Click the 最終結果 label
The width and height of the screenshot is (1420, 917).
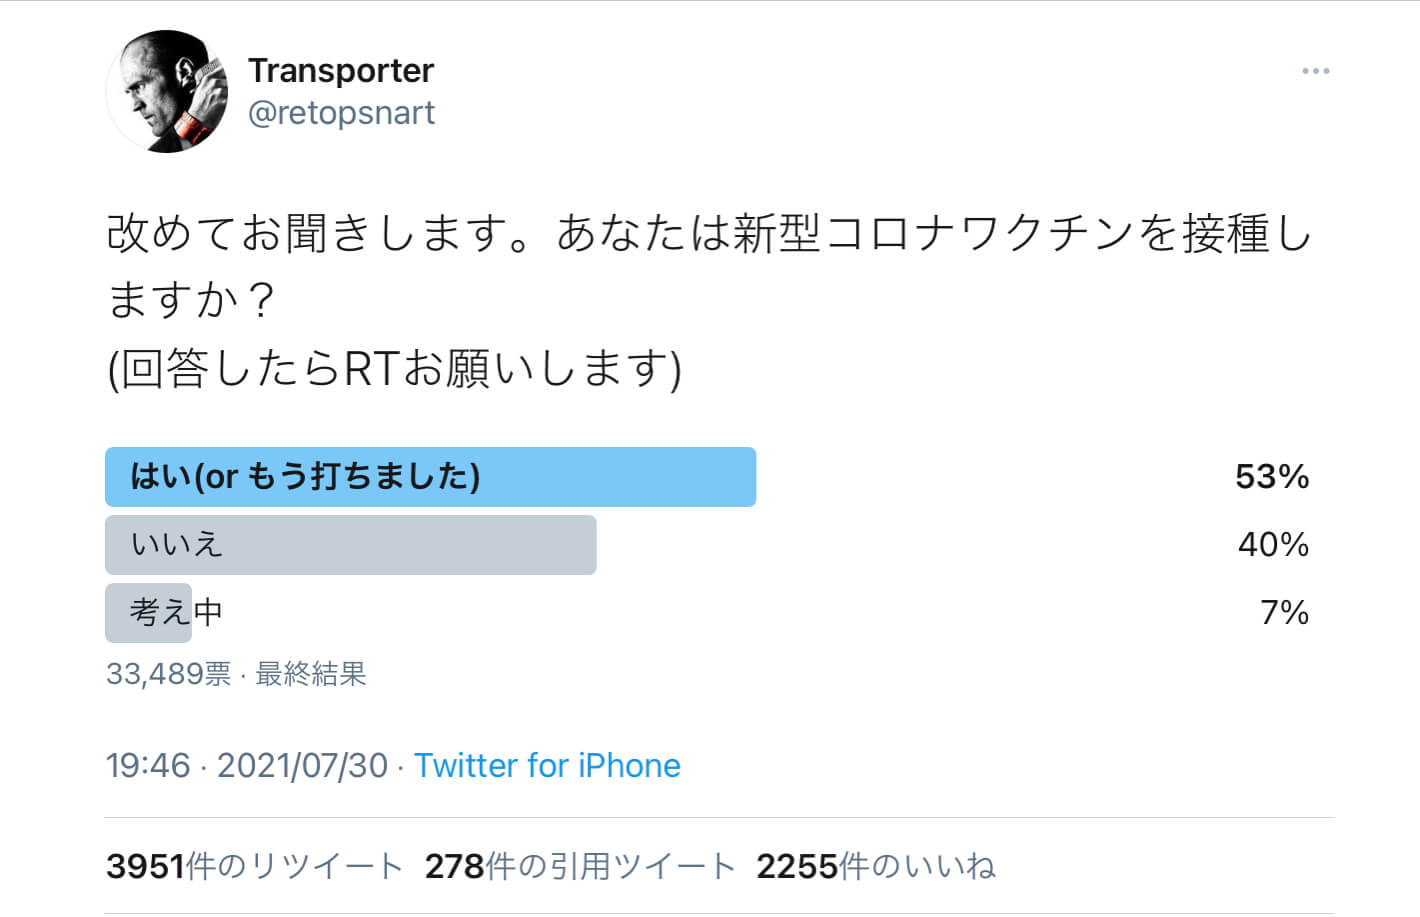click(310, 675)
